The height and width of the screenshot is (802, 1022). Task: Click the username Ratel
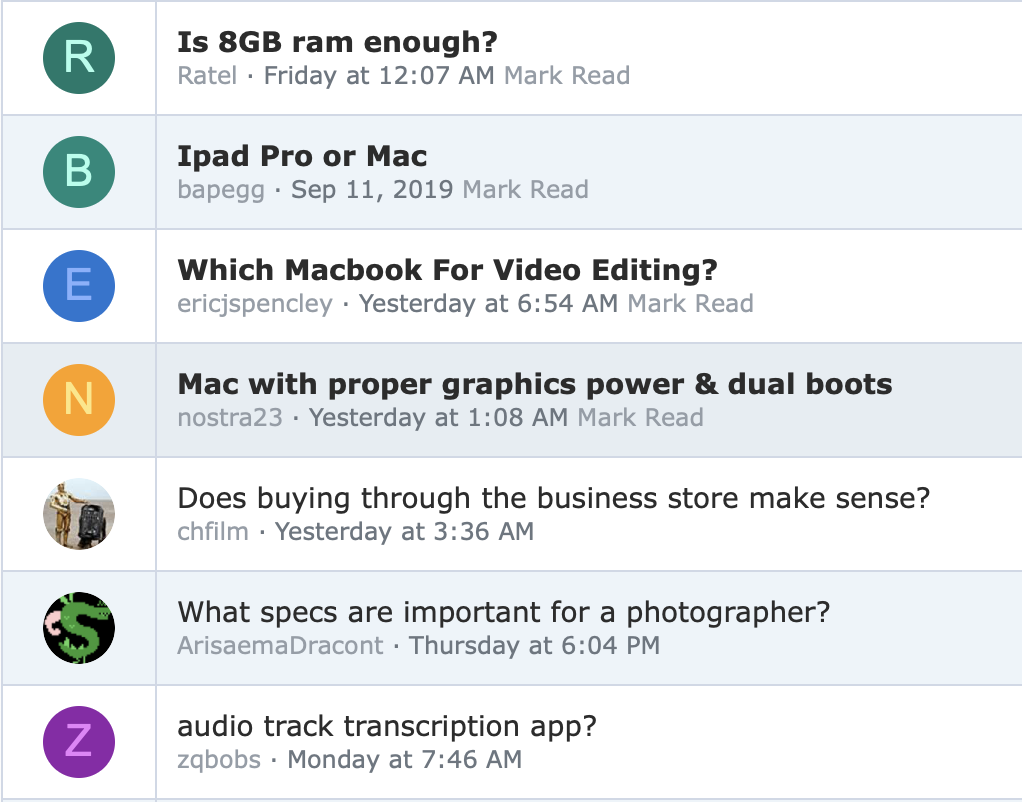tap(207, 76)
